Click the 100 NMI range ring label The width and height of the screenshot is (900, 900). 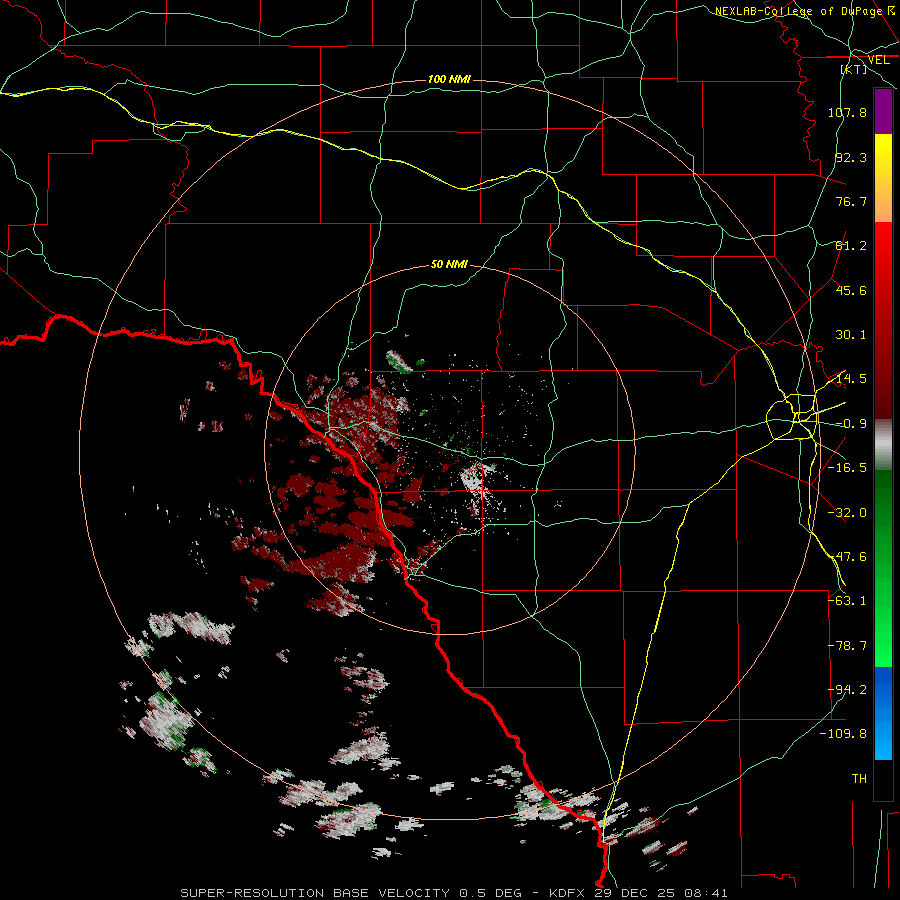click(x=449, y=79)
